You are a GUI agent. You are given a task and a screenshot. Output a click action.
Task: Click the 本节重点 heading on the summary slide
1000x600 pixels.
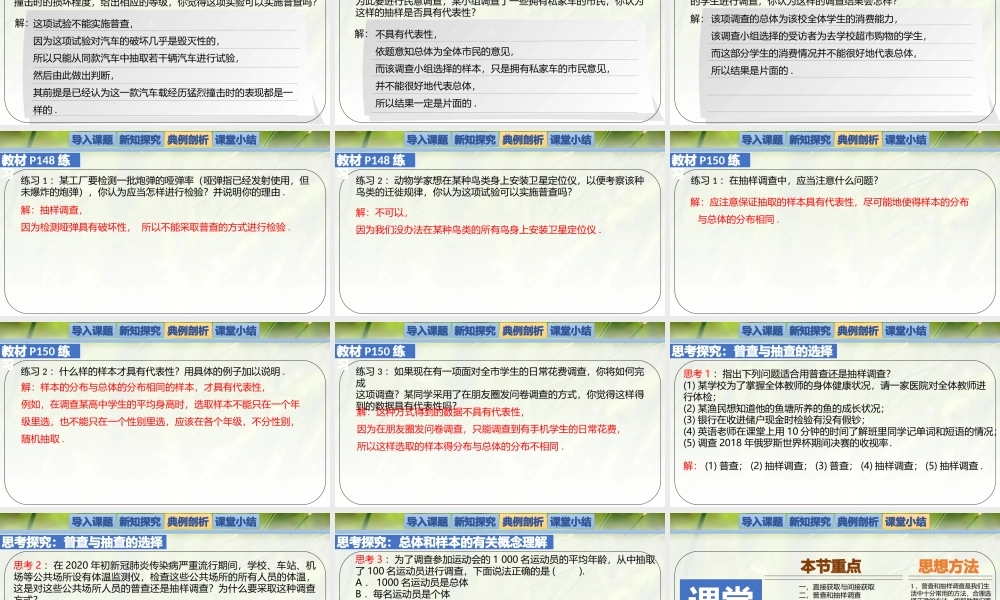[832, 564]
